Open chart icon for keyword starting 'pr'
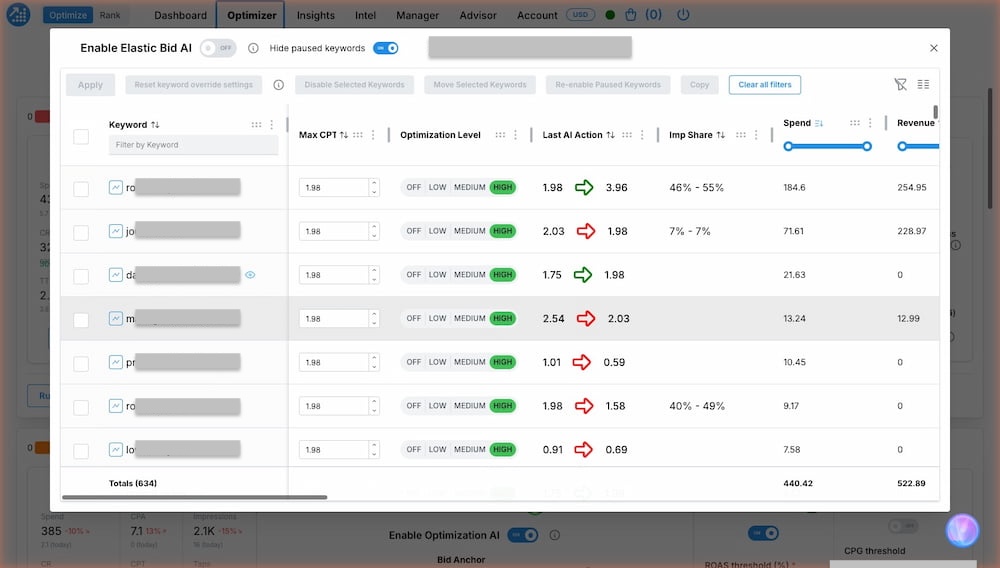The width and height of the screenshot is (1000, 568). coord(115,362)
